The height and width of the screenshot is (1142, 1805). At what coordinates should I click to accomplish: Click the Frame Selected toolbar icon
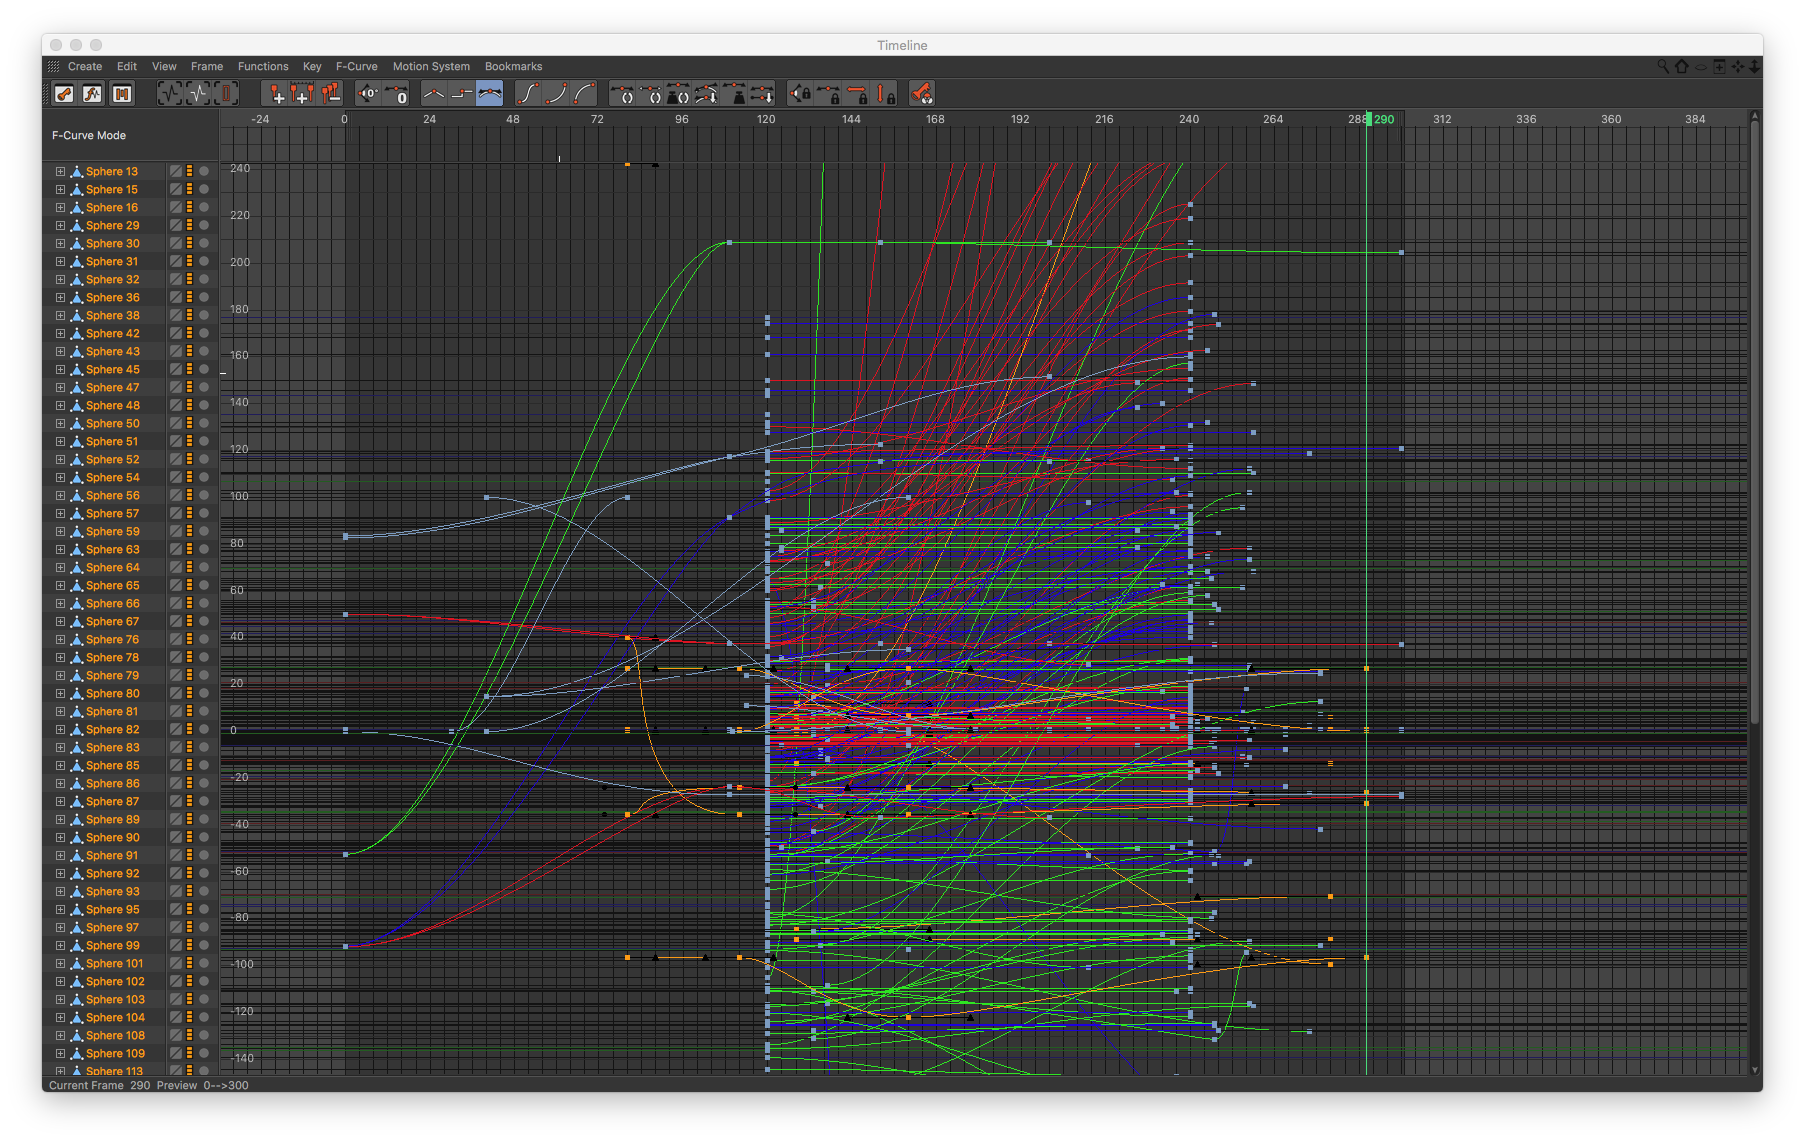click(x=198, y=94)
